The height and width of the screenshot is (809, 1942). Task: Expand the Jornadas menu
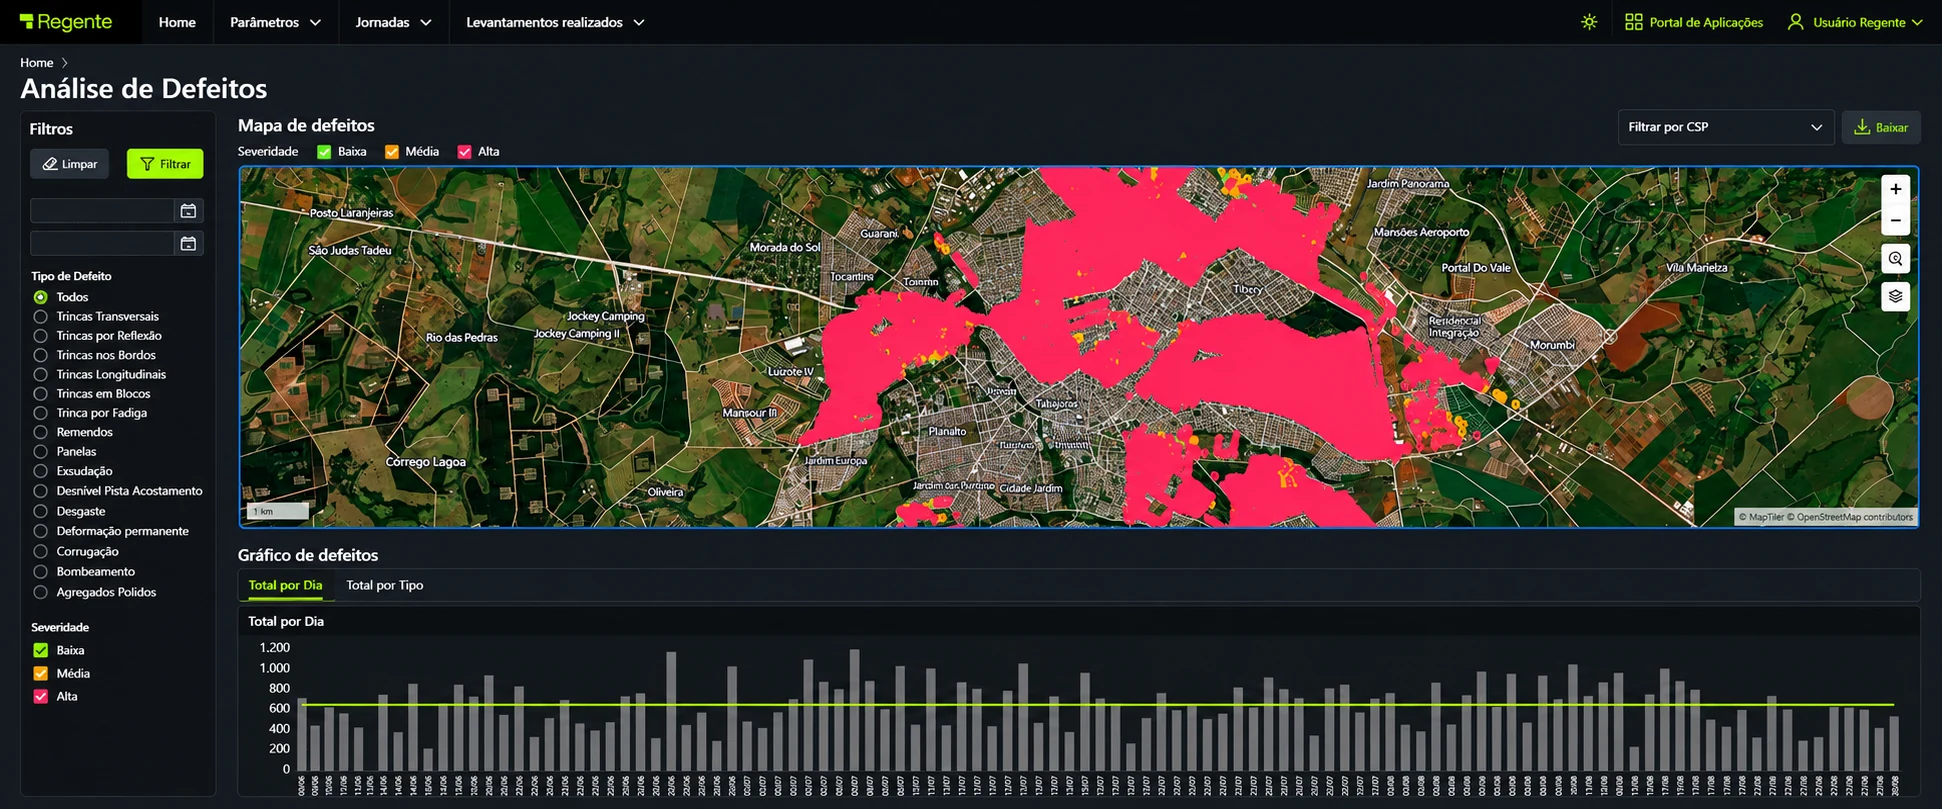point(393,22)
